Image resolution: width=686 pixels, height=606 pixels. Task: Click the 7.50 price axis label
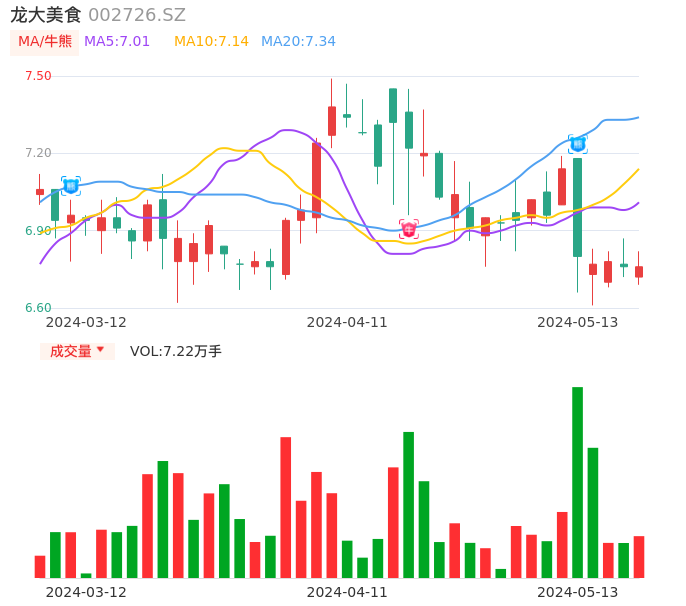point(38,76)
